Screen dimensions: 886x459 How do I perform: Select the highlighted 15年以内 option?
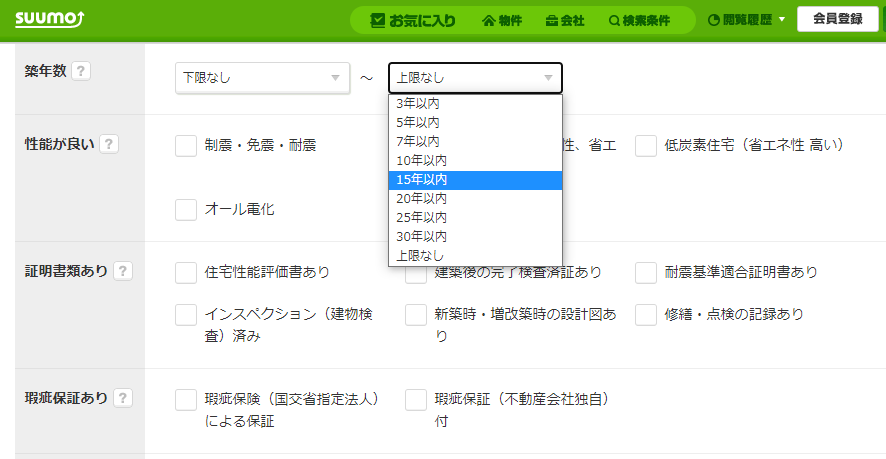475,180
